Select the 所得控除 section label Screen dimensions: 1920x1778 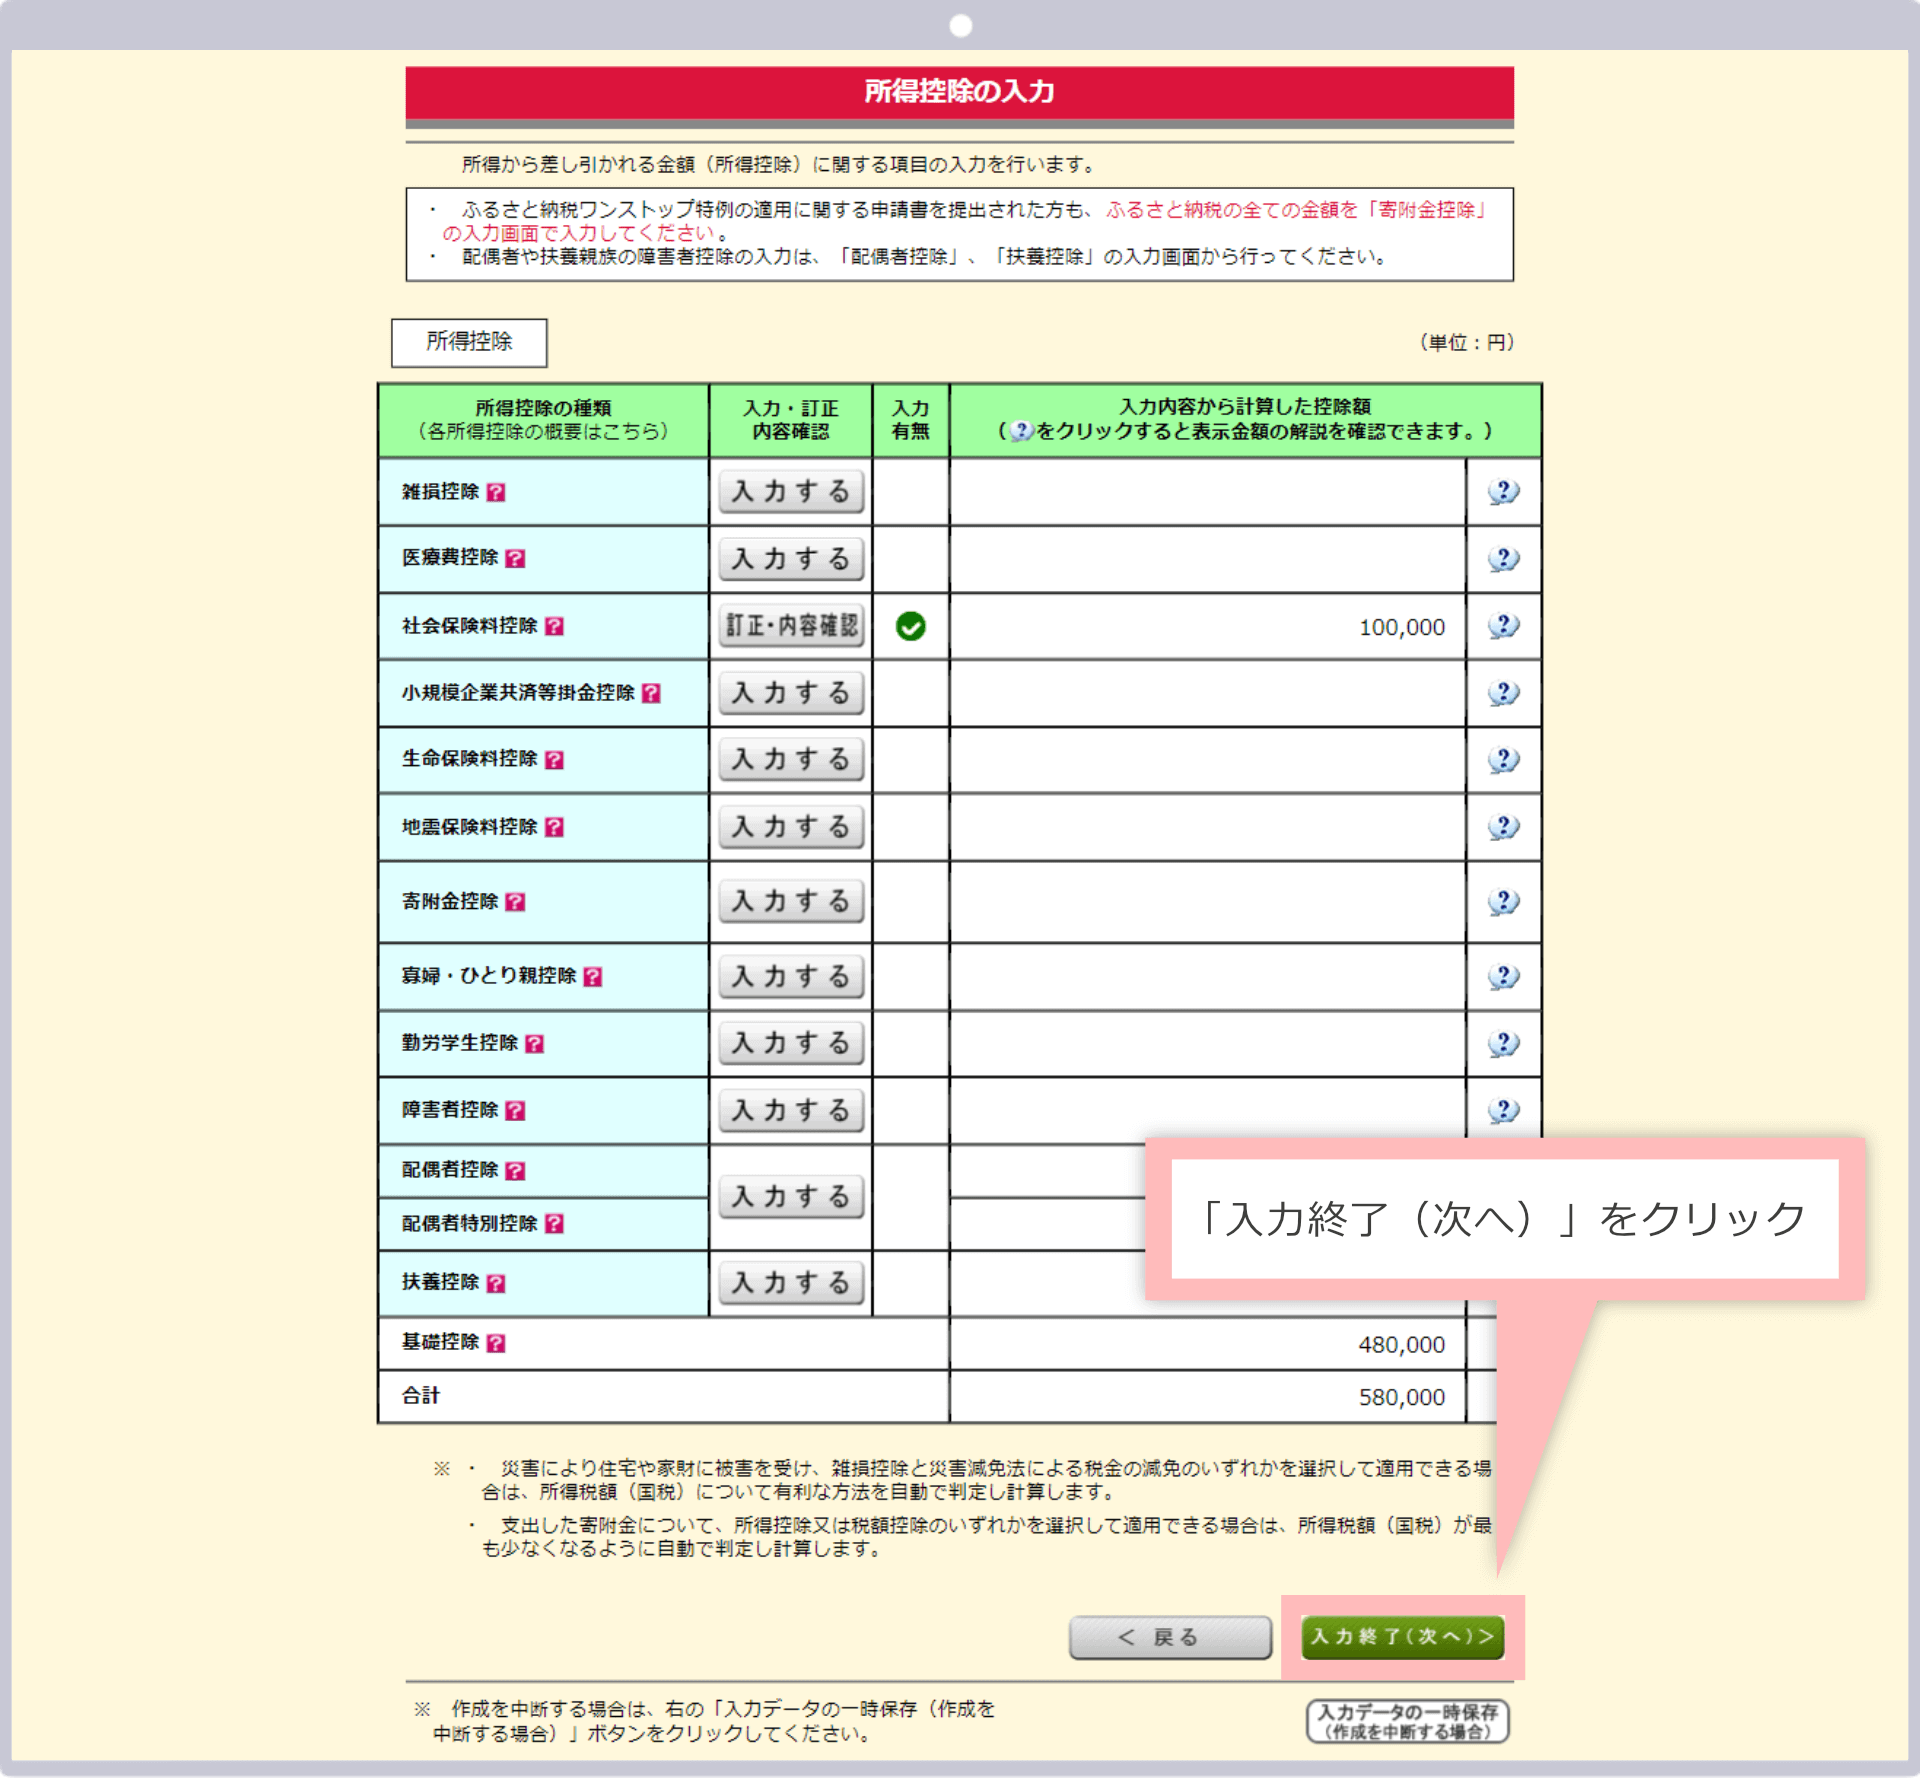468,343
